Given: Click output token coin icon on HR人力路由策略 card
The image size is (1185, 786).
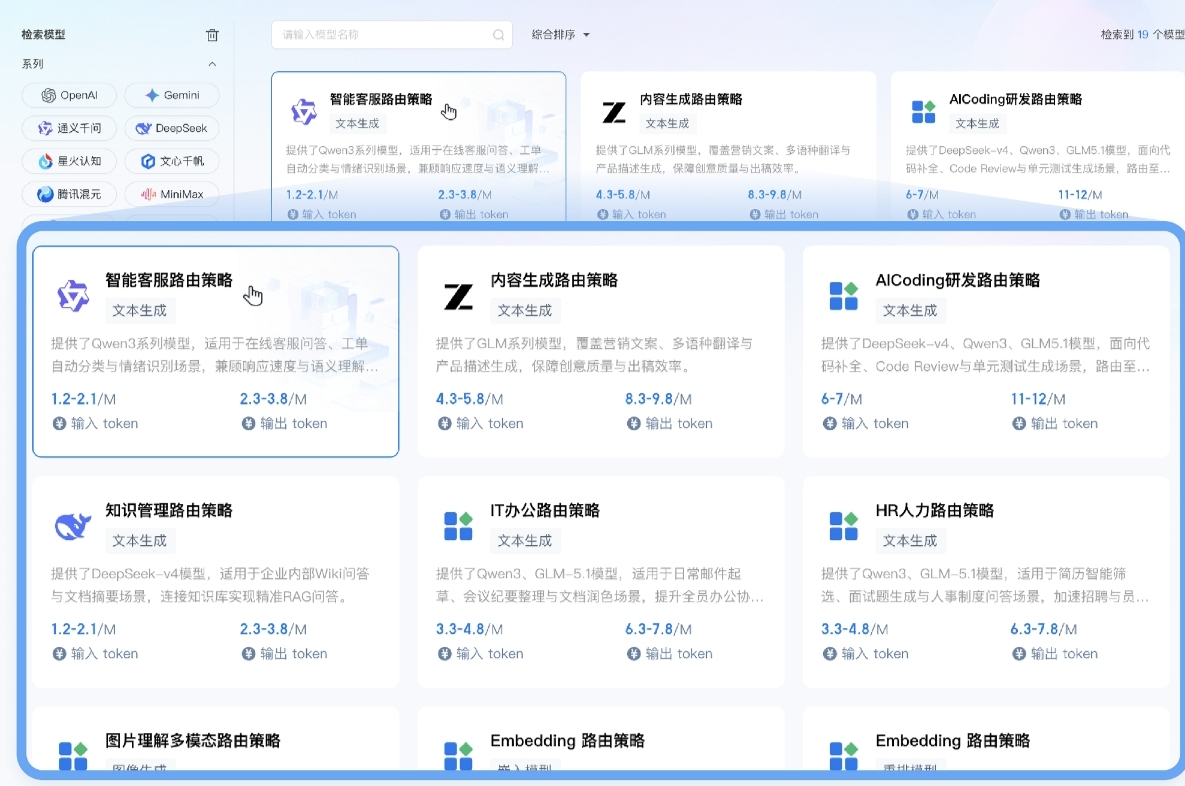Looking at the screenshot, I should tap(1019, 654).
